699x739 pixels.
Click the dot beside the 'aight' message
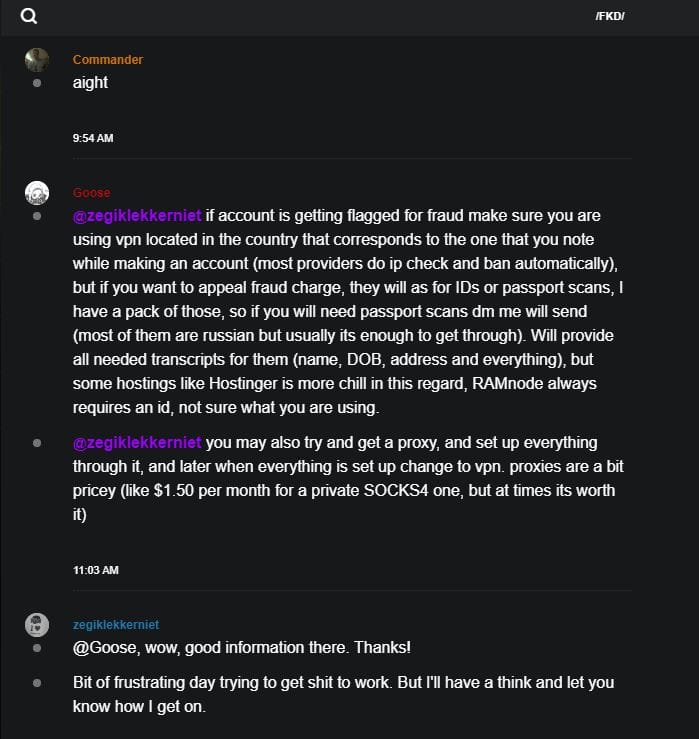click(37, 83)
